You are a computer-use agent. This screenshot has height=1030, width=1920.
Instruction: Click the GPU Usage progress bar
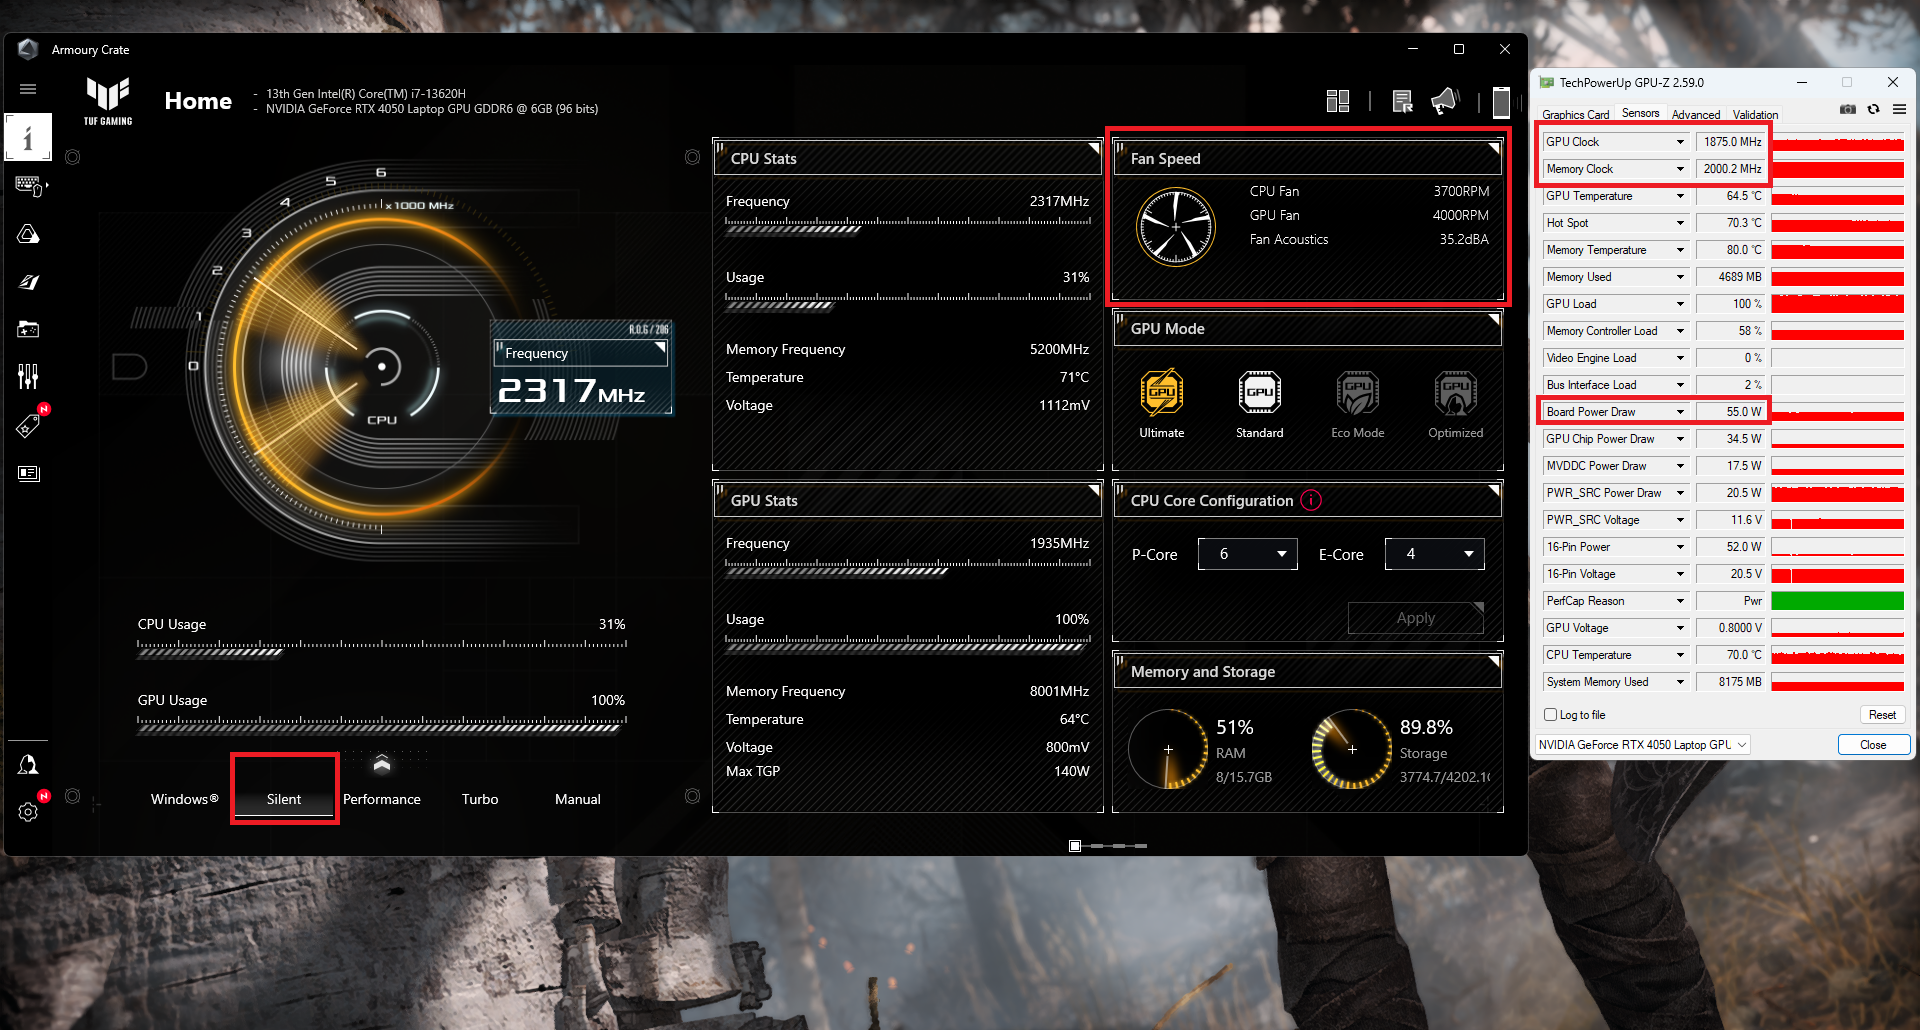[x=382, y=725]
